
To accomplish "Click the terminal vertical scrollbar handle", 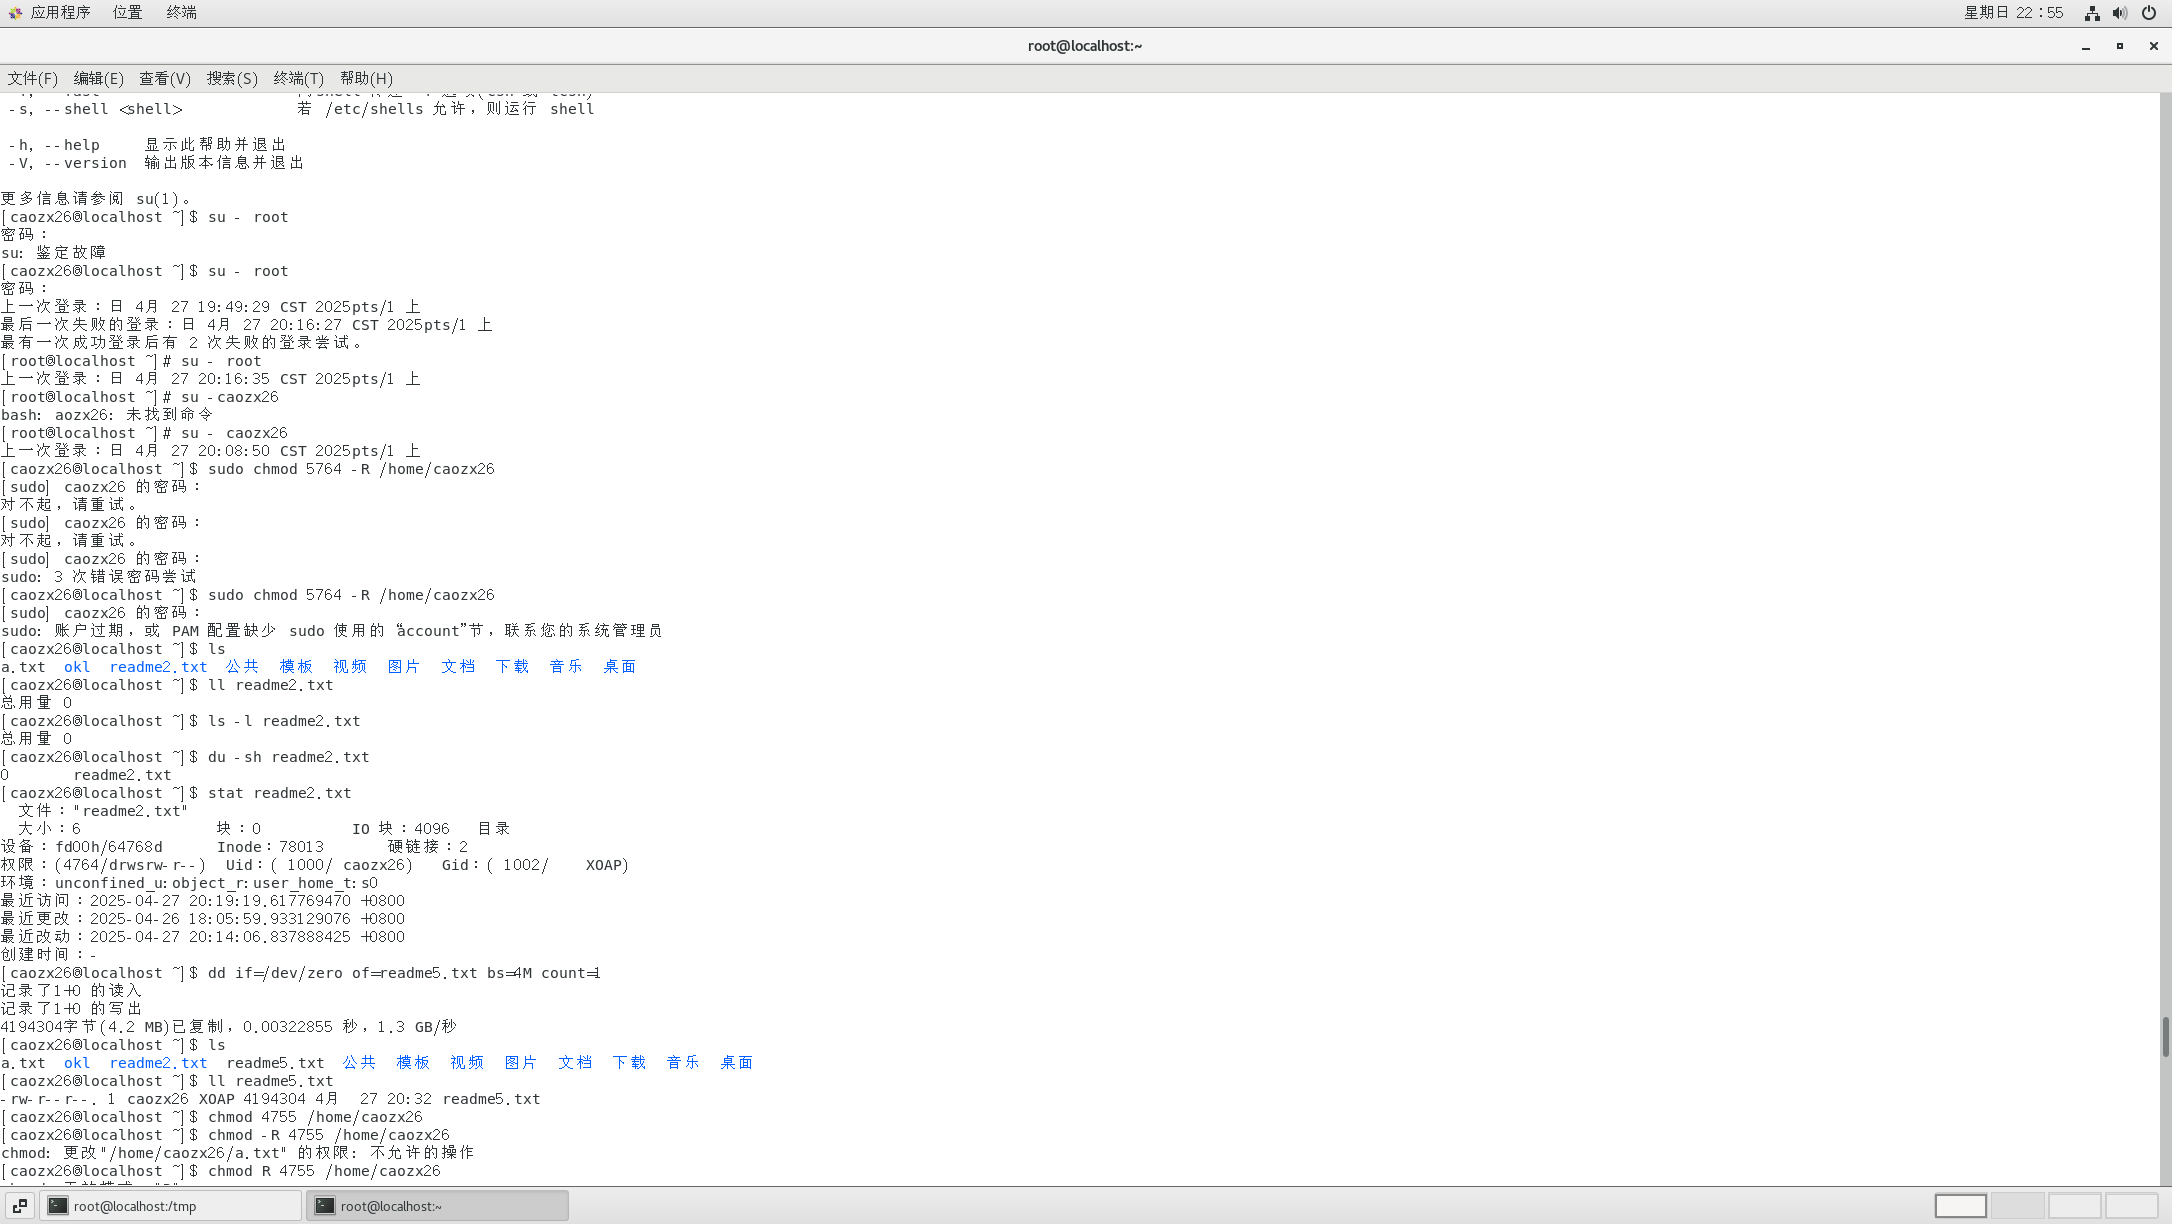I will click(2165, 1036).
